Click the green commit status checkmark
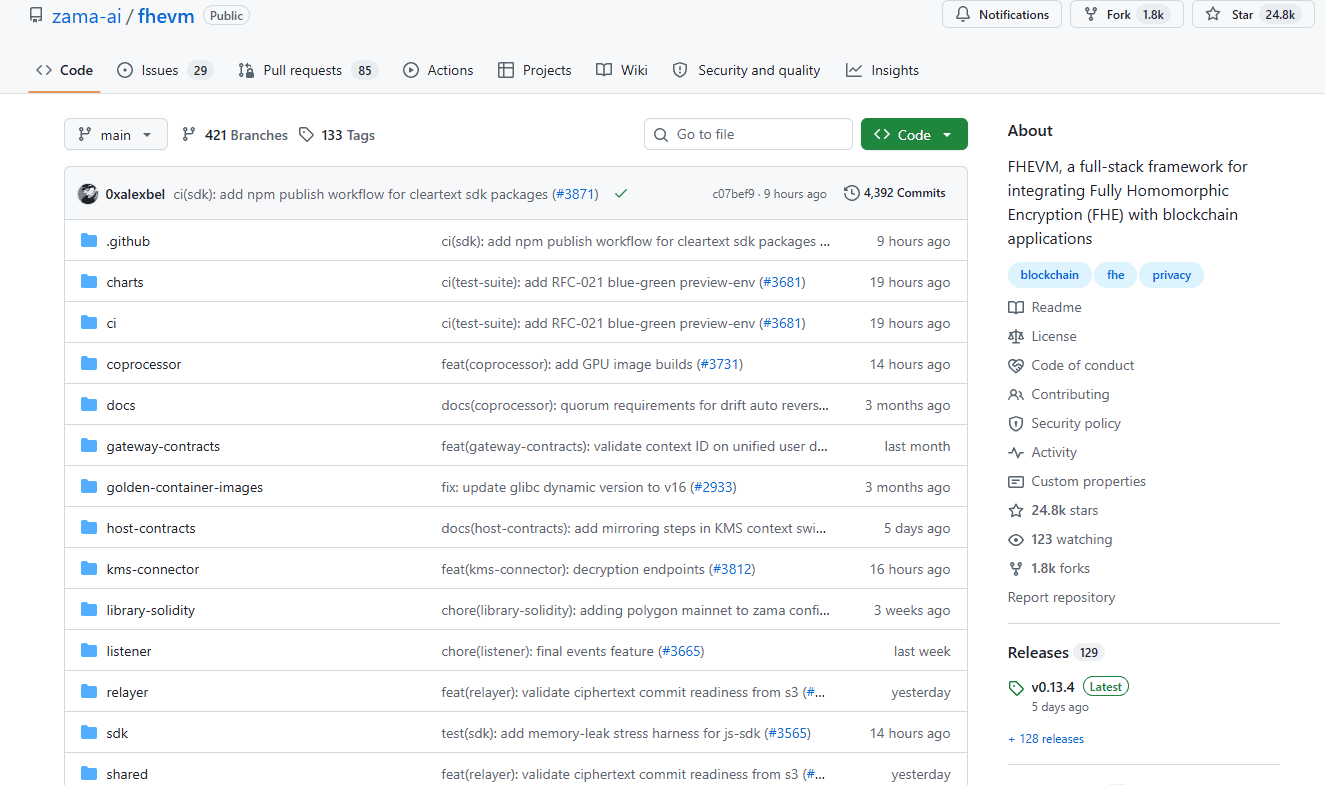Viewport: 1325px width, 785px height. pyautogui.click(x=621, y=194)
